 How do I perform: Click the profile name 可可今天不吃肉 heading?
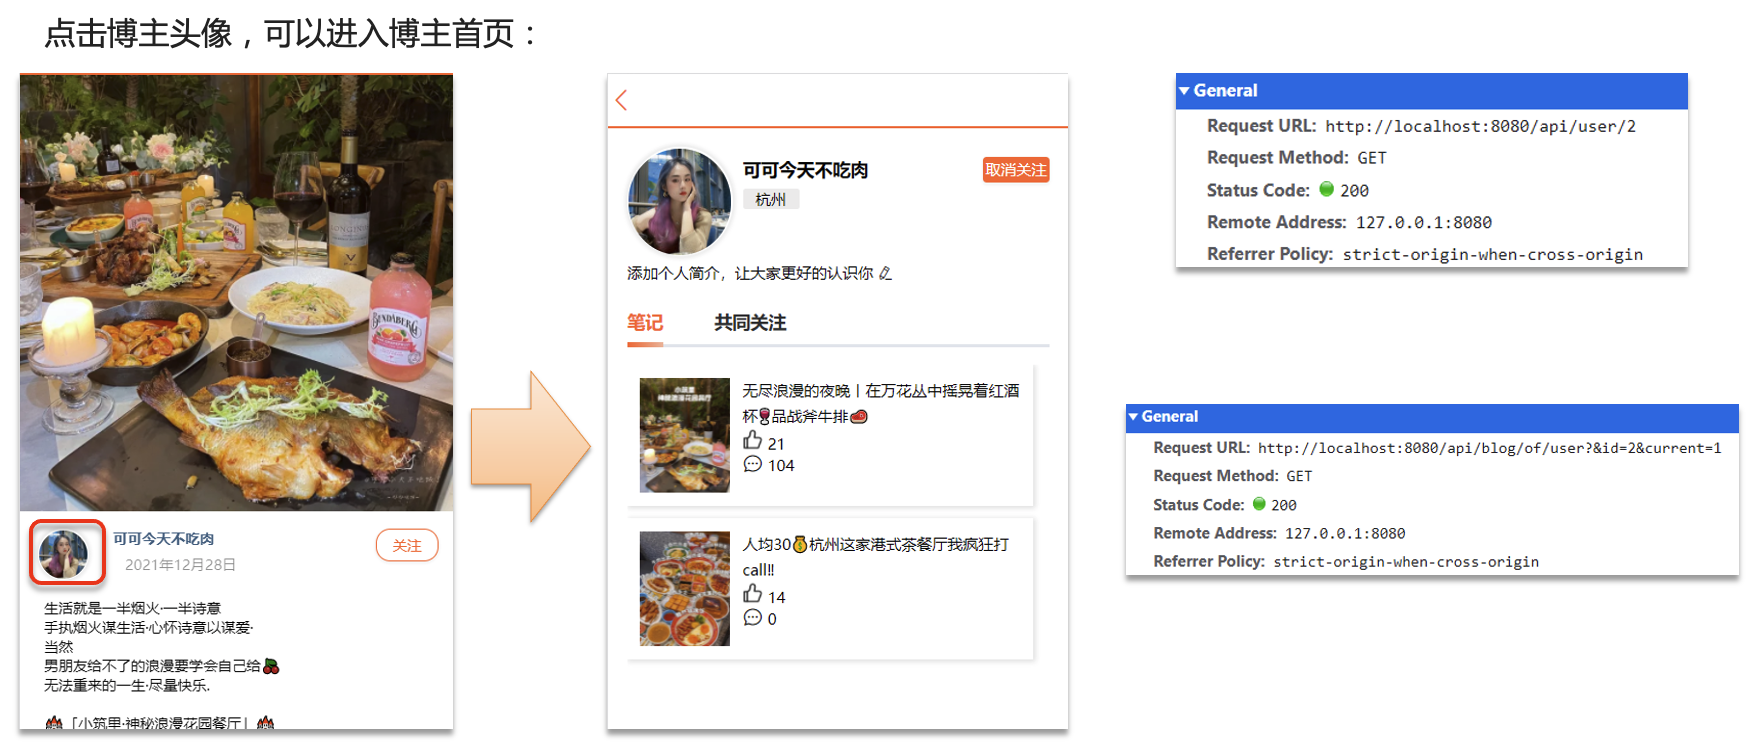coord(805,170)
